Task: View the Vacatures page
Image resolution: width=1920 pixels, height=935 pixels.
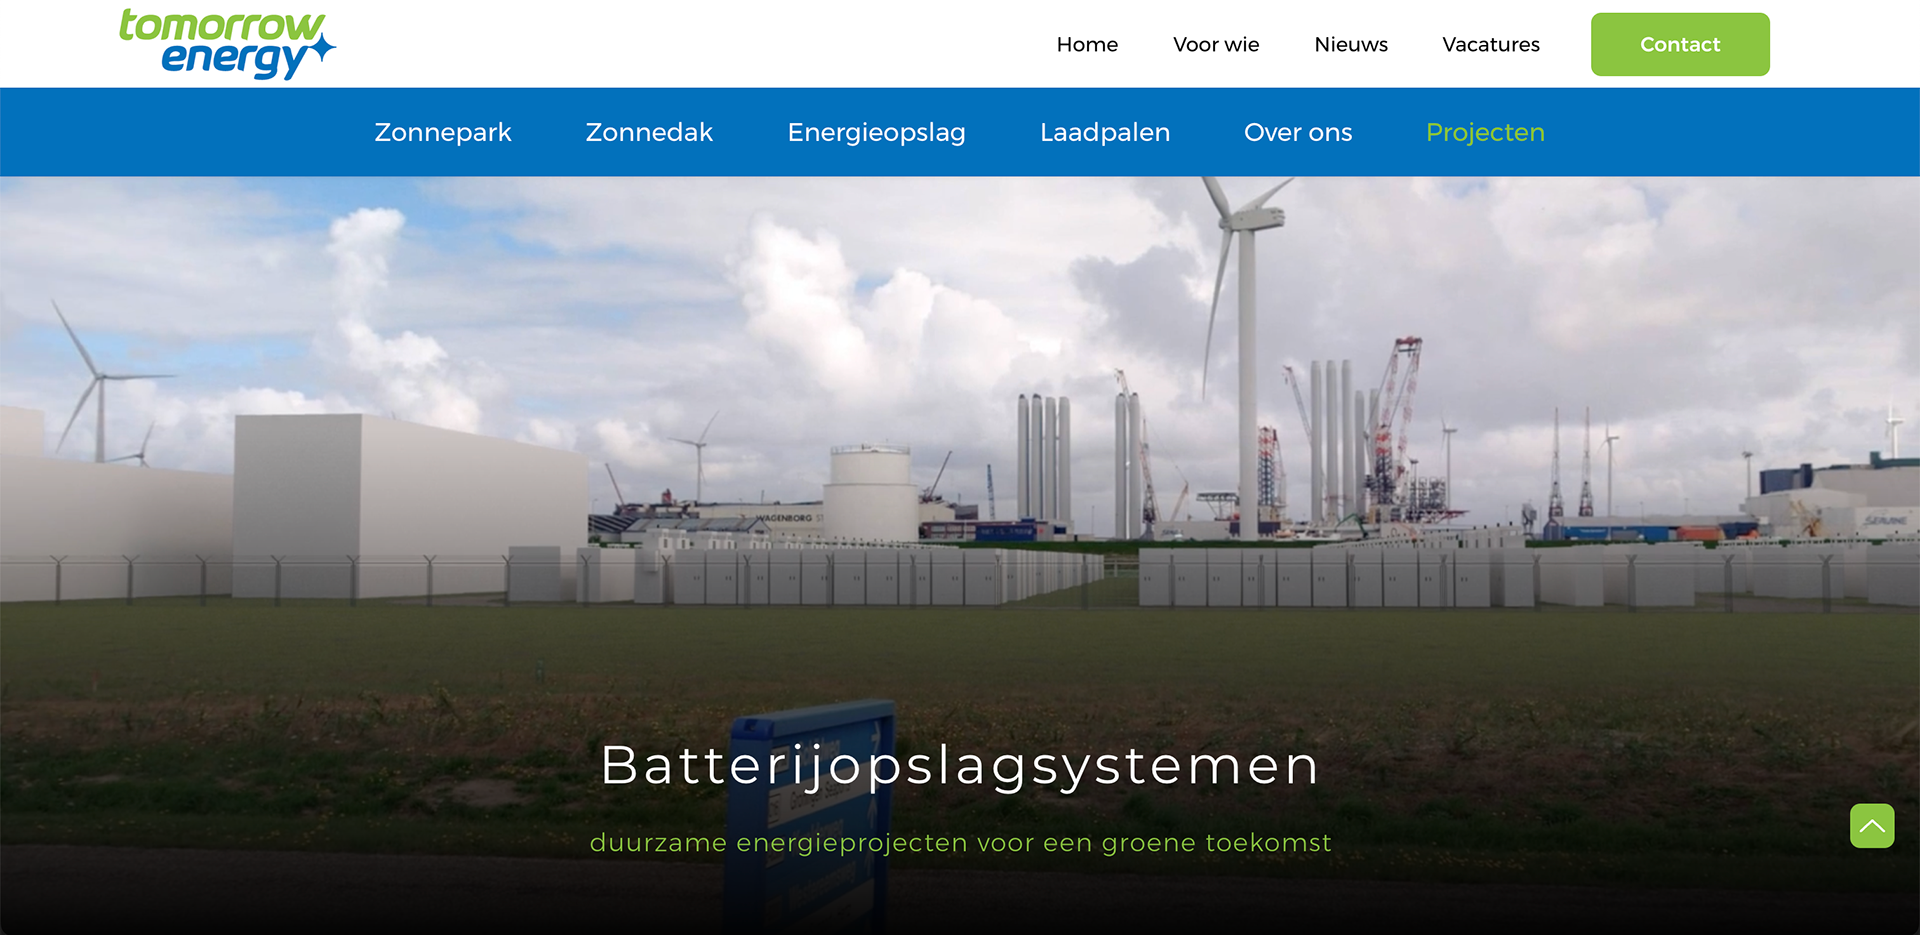Action: [x=1491, y=45]
